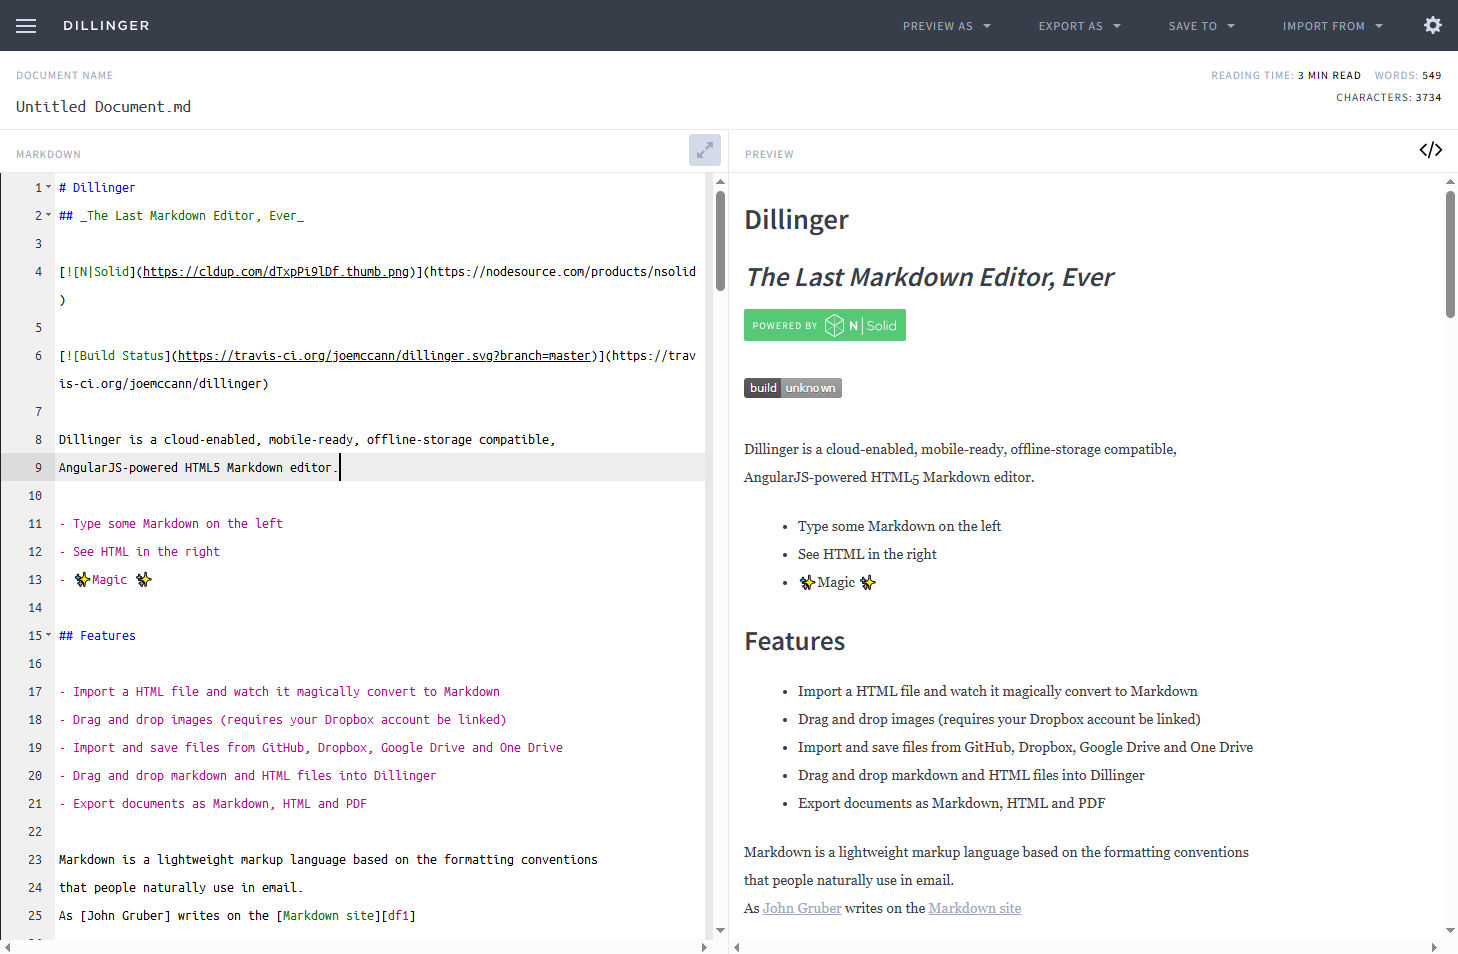The height and width of the screenshot is (954, 1458).
Task: Toggle the HTML code view icon
Action: (x=1431, y=150)
